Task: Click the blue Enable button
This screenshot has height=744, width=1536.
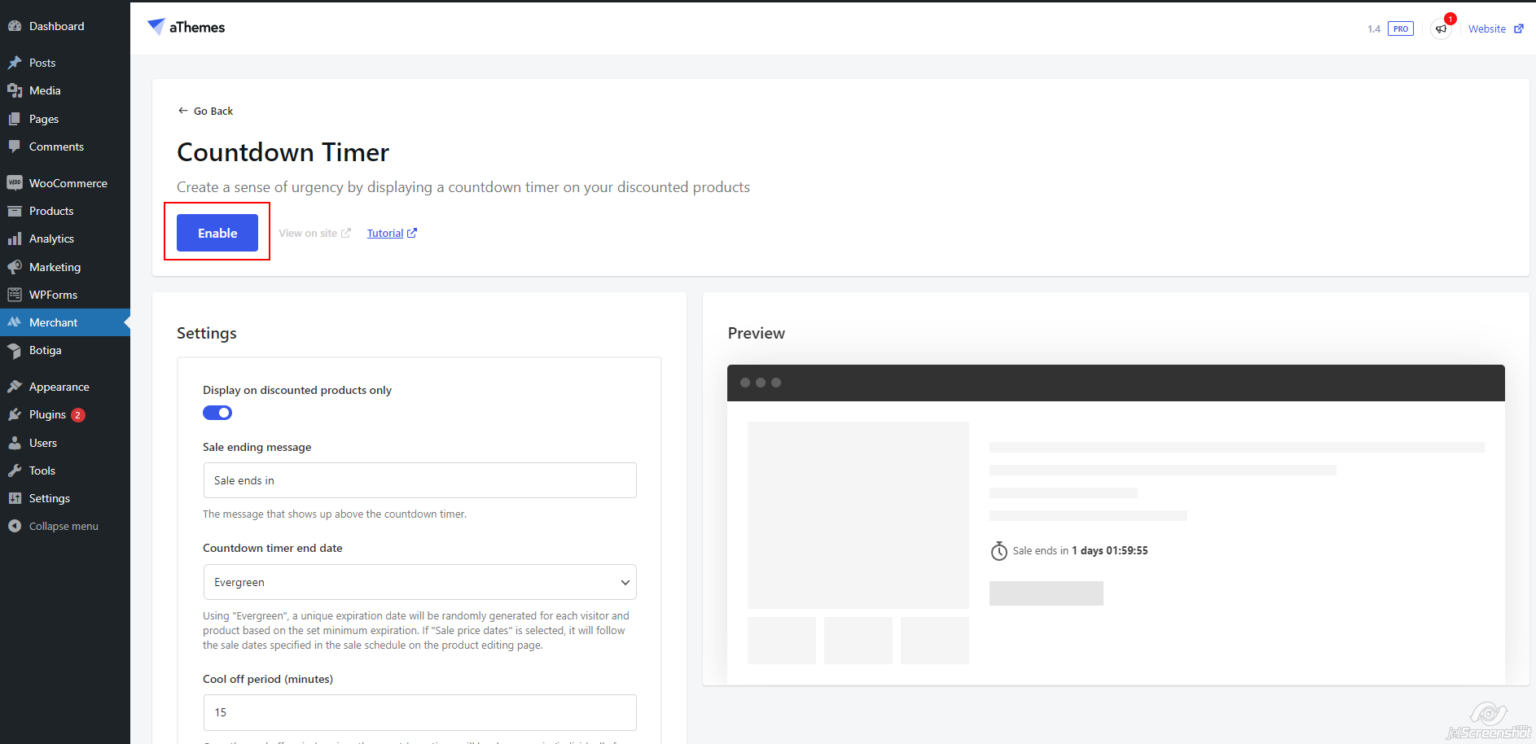Action: click(x=217, y=233)
